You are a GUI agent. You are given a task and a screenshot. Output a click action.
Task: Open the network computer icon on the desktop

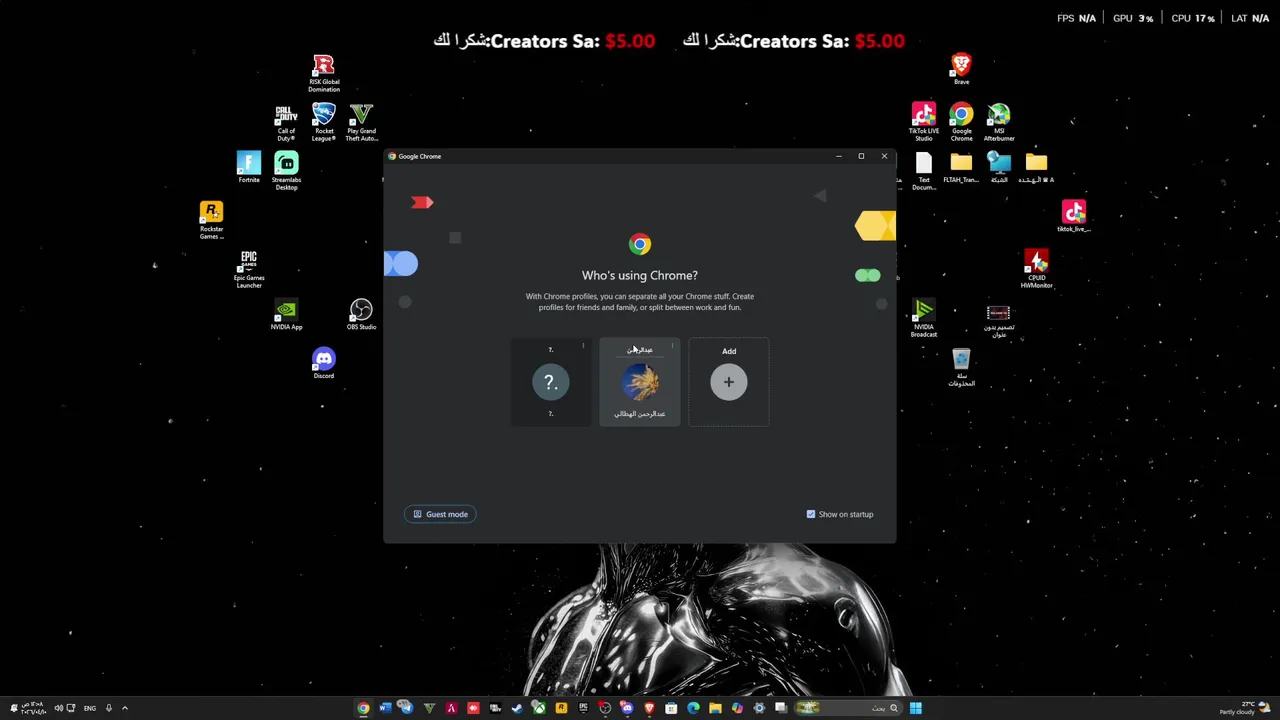point(998,168)
